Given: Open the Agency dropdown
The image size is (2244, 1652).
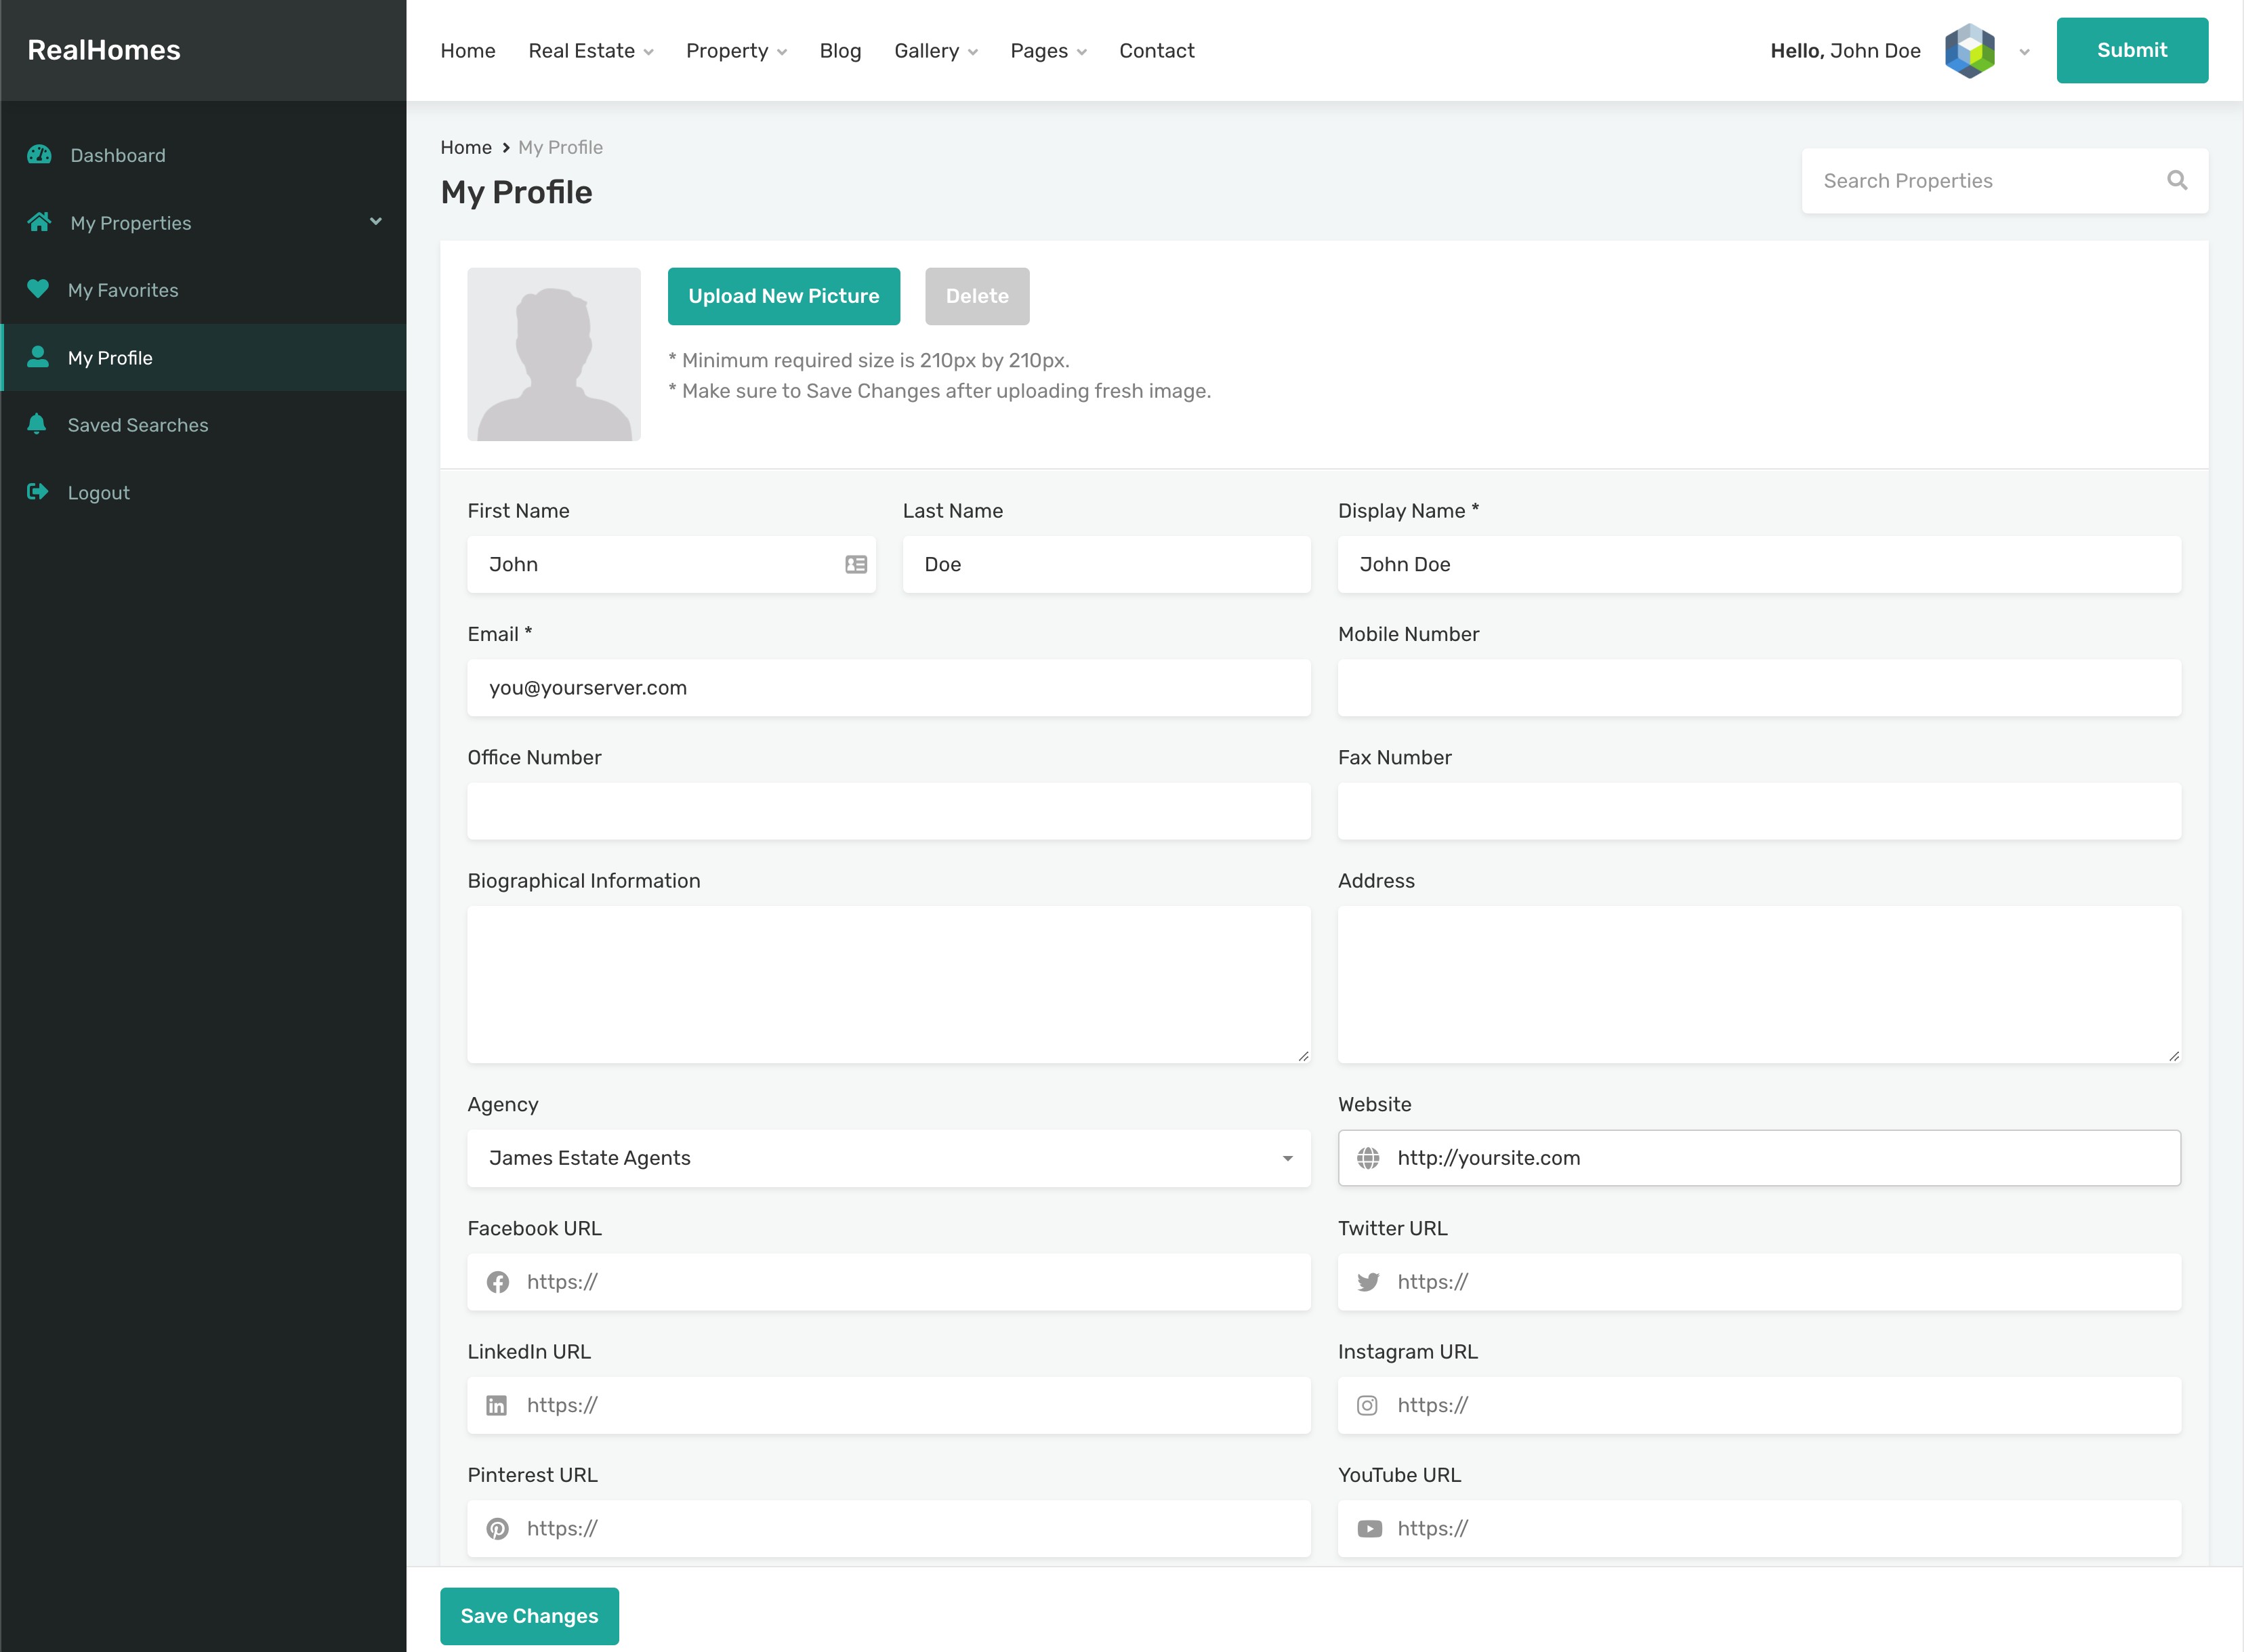Looking at the screenshot, I should [888, 1158].
